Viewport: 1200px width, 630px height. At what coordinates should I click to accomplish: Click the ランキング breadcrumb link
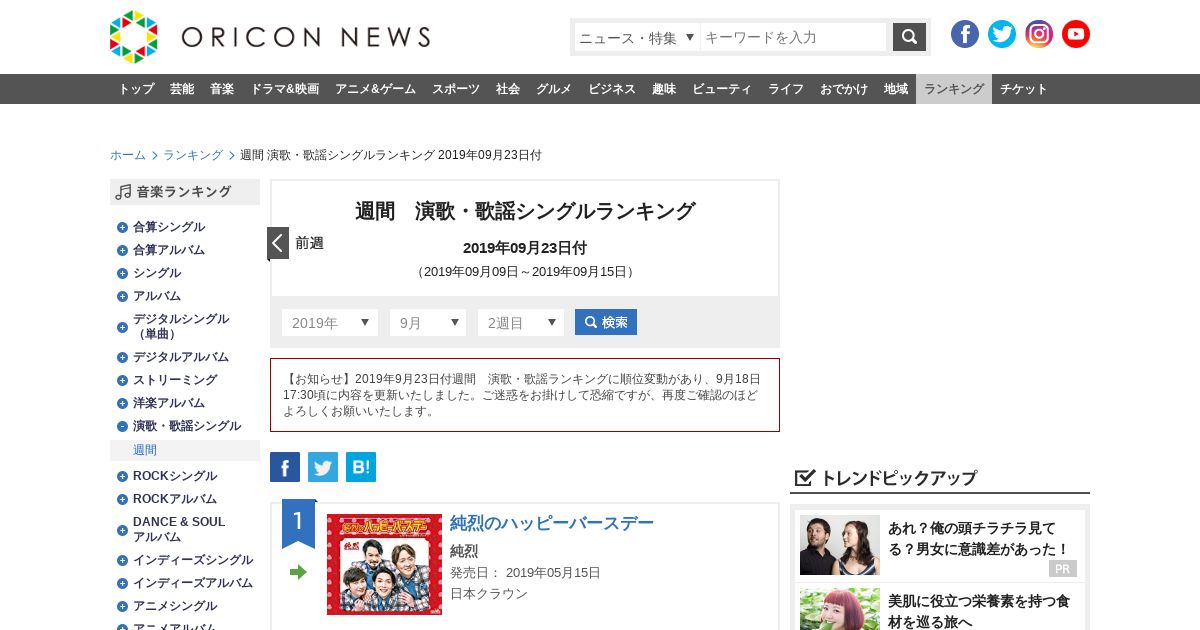pyautogui.click(x=193, y=155)
